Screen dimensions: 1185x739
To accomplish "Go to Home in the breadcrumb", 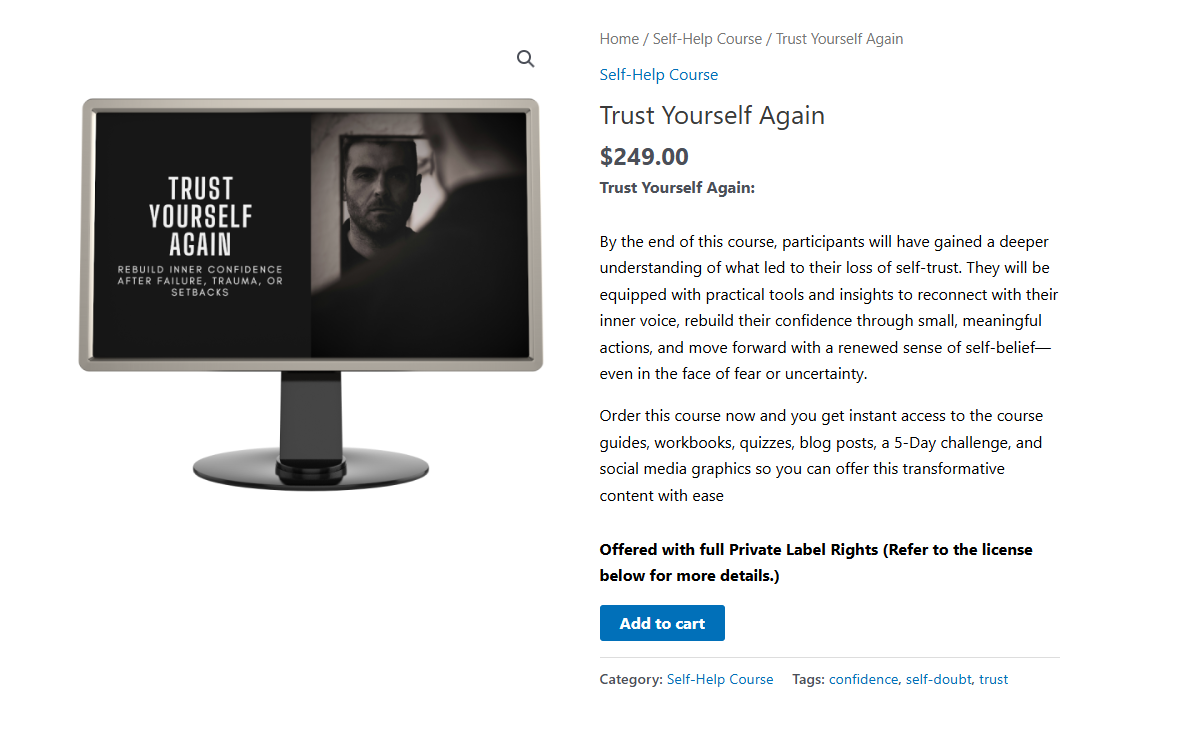I will [619, 39].
